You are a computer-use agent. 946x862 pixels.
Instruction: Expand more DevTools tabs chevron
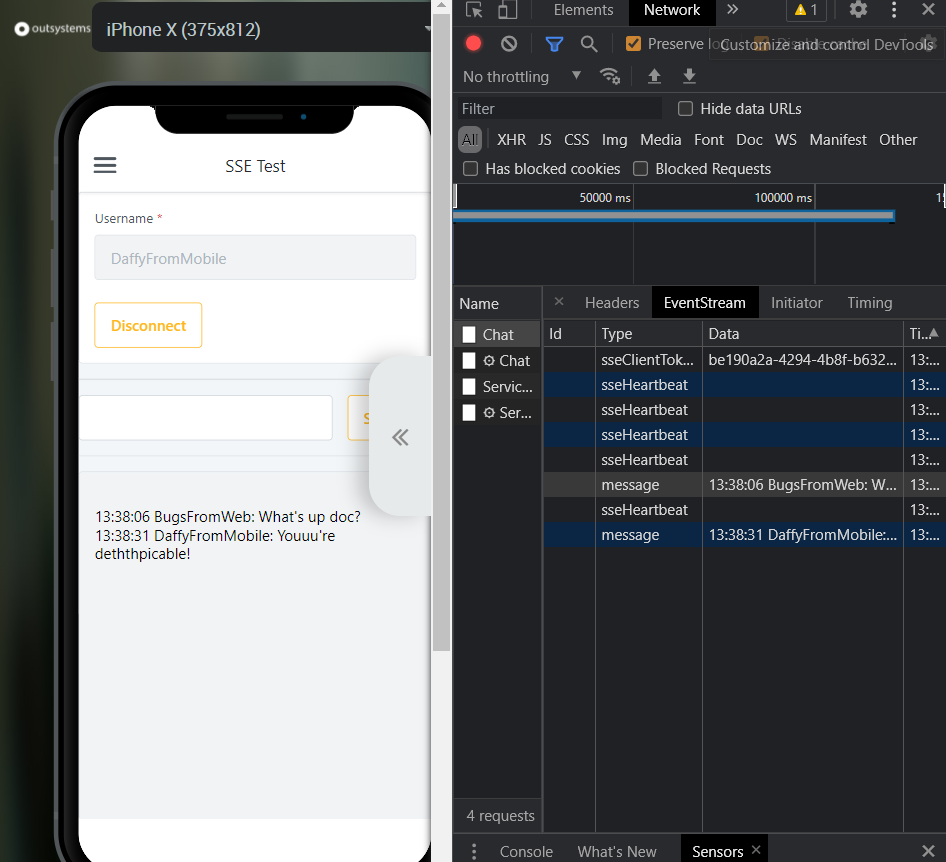point(733,10)
